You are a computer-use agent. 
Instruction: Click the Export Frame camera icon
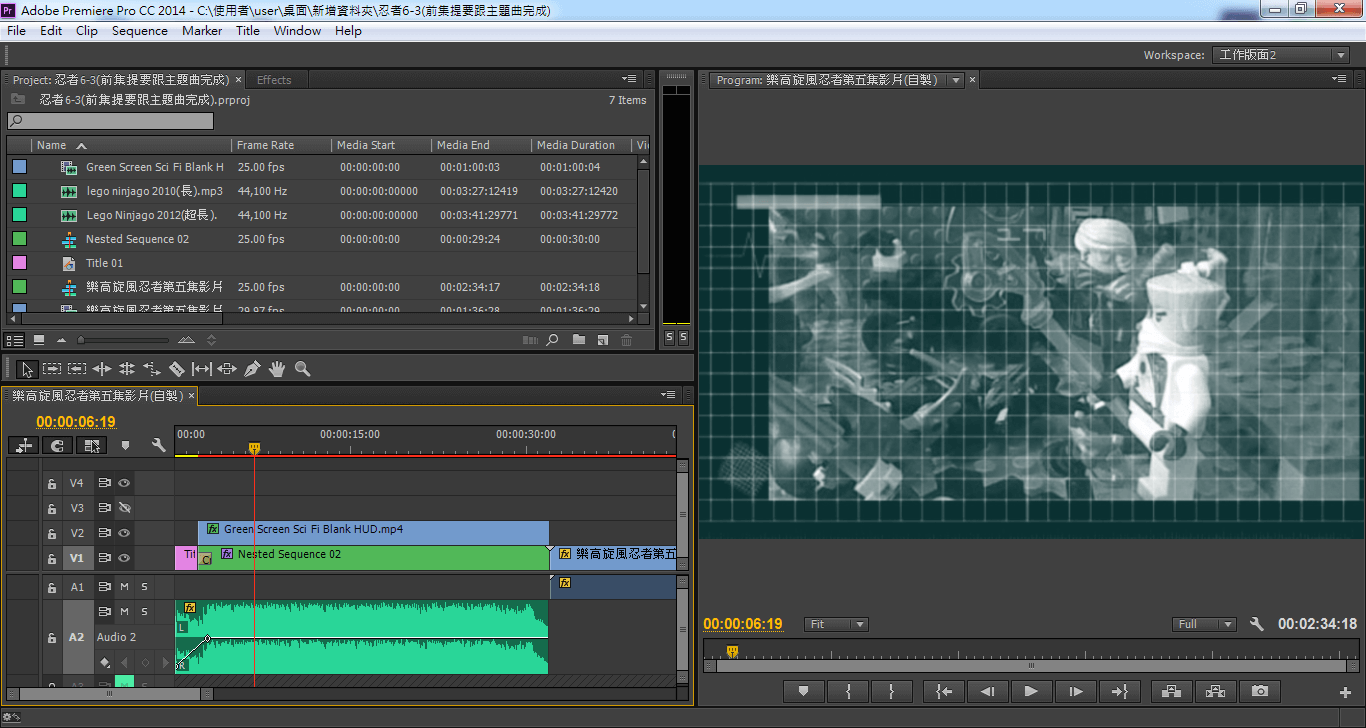point(1260,691)
